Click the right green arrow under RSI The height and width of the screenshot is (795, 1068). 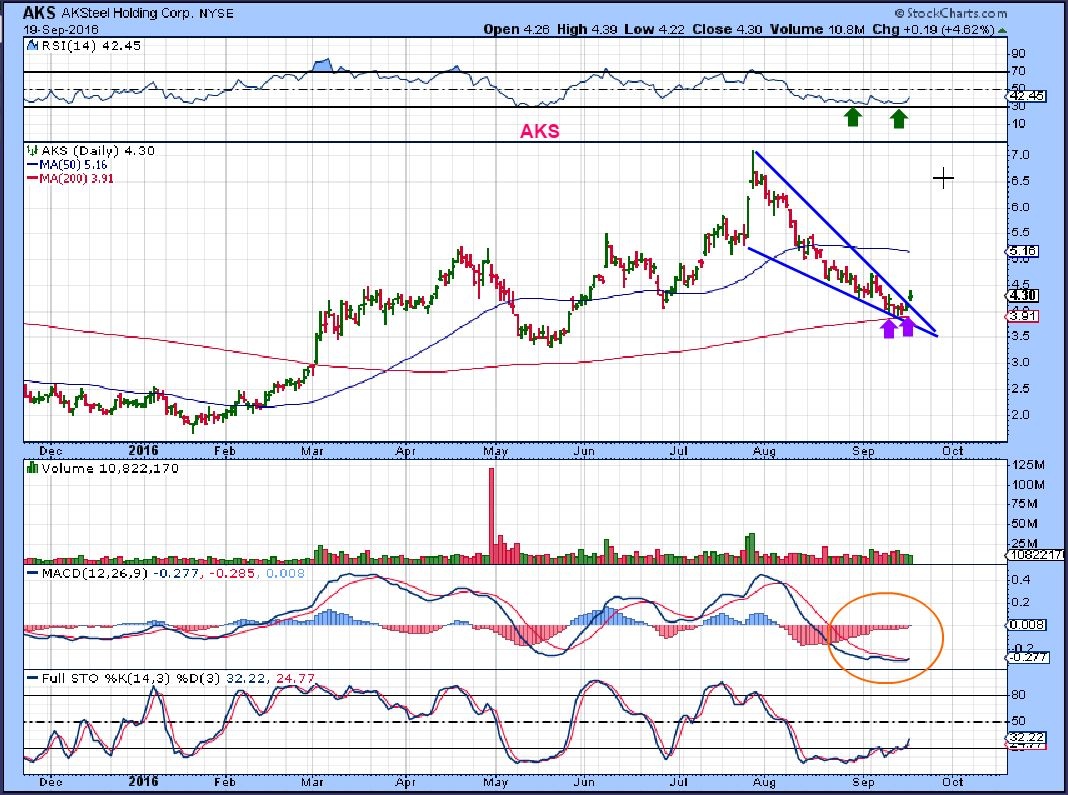[898, 119]
